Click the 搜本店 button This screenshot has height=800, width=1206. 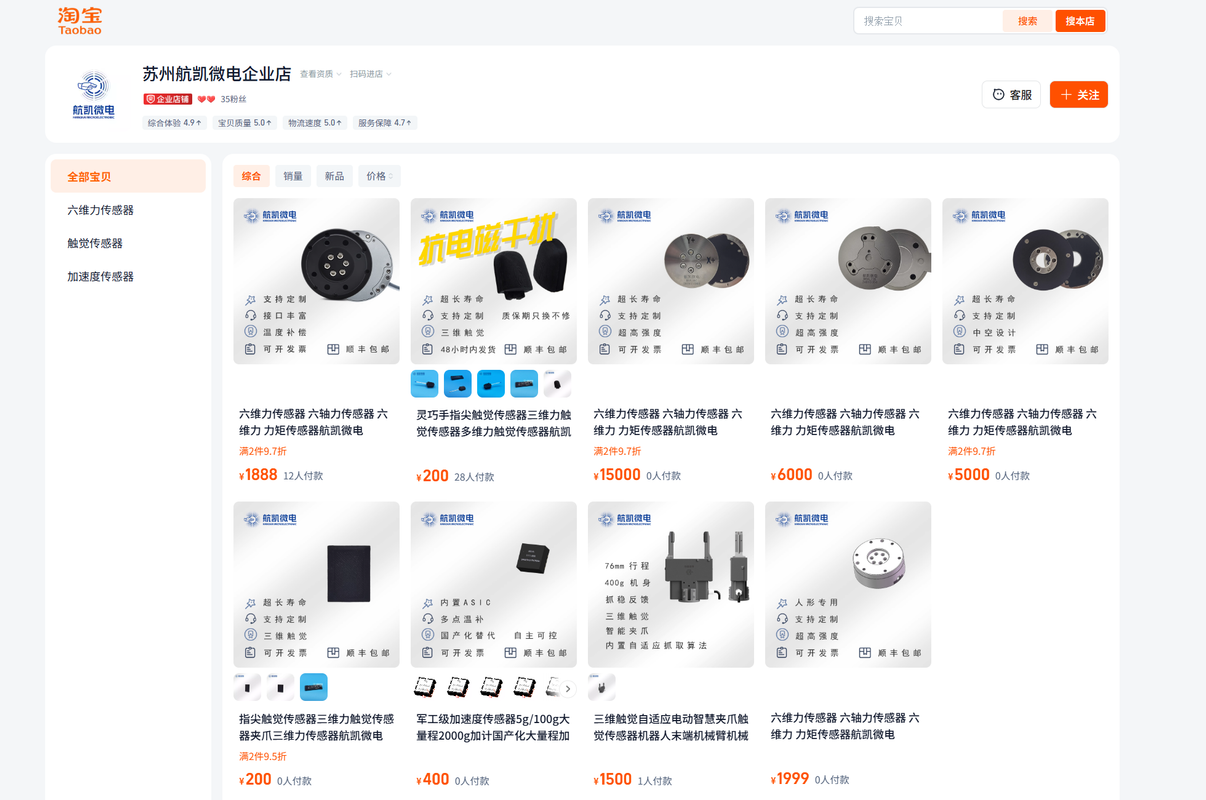[x=1080, y=21]
